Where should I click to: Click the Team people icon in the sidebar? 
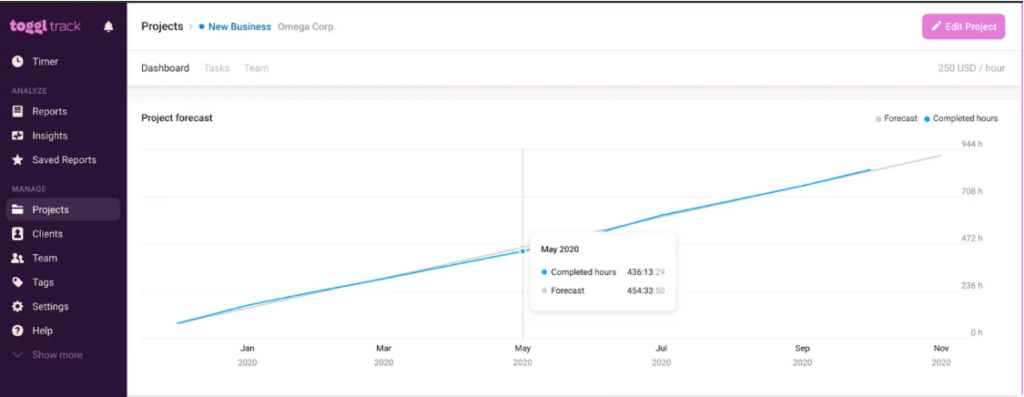pyautogui.click(x=18, y=259)
